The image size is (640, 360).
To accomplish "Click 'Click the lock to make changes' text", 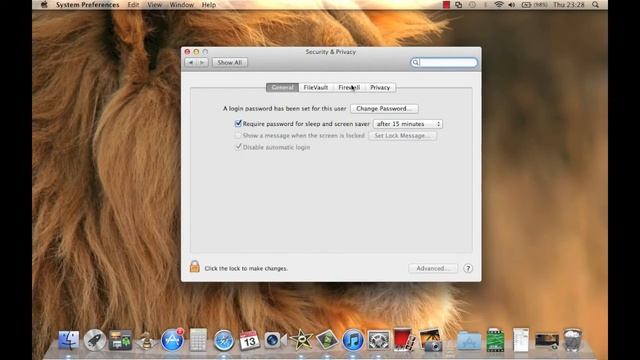I will click(x=246, y=268).
